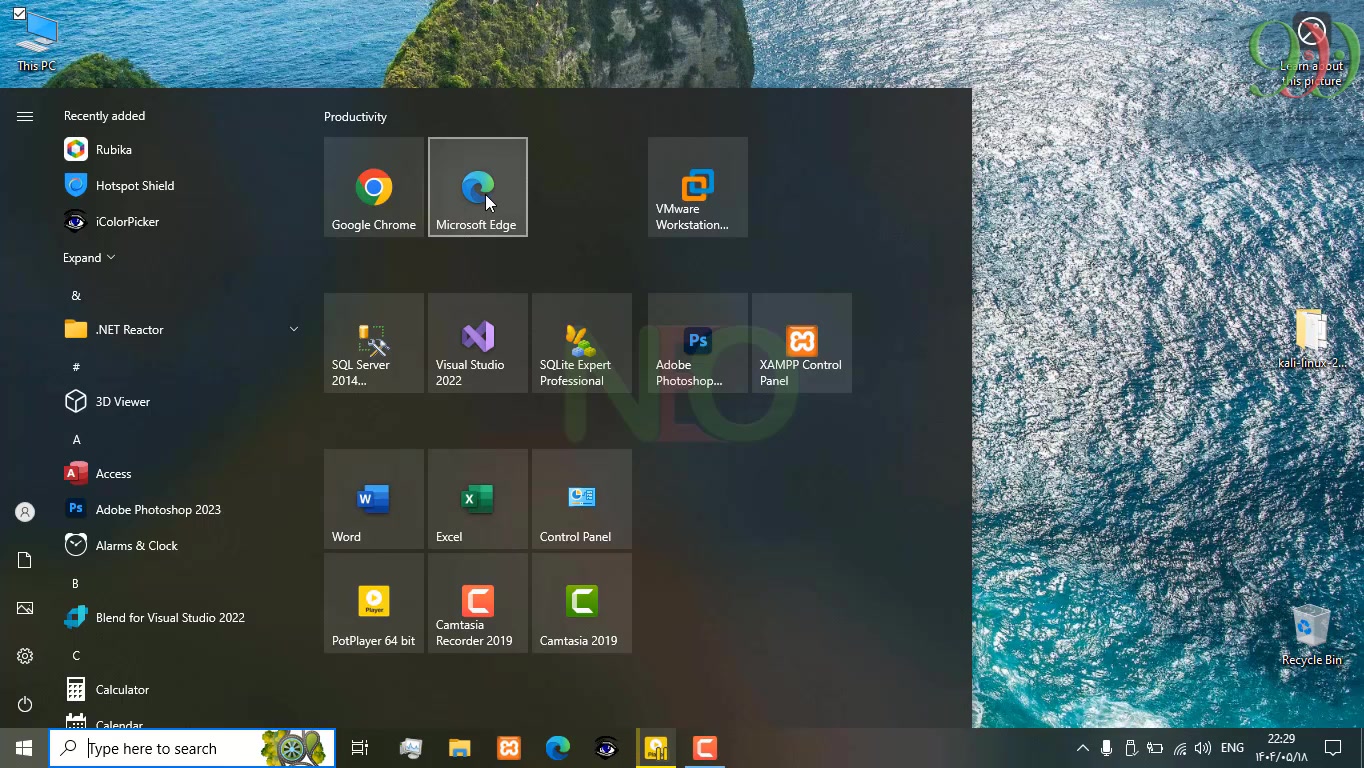Open the clock showing 22:29
Viewport: 1364px width, 768px height.
pos(1281,748)
